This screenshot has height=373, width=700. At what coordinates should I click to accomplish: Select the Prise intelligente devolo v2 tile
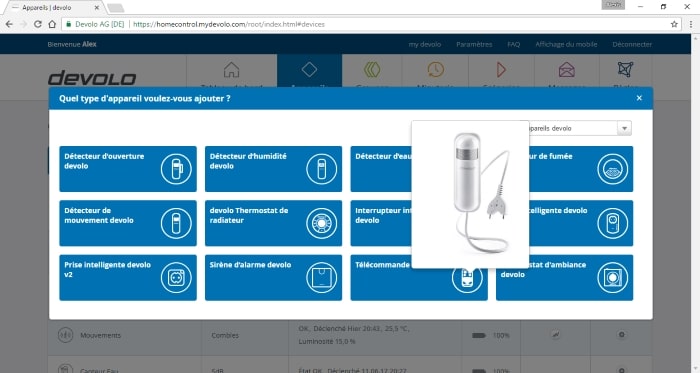(128, 278)
